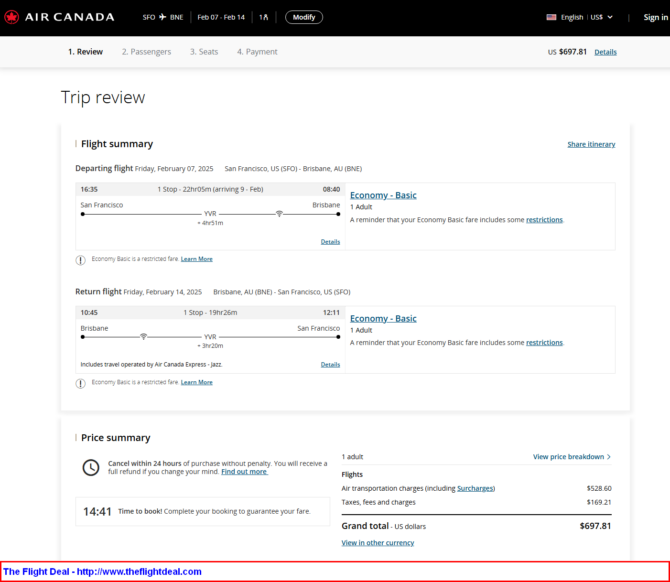Screen dimensions: 670x582
Task: Click the Surcharges link
Action: pyautogui.click(x=475, y=488)
